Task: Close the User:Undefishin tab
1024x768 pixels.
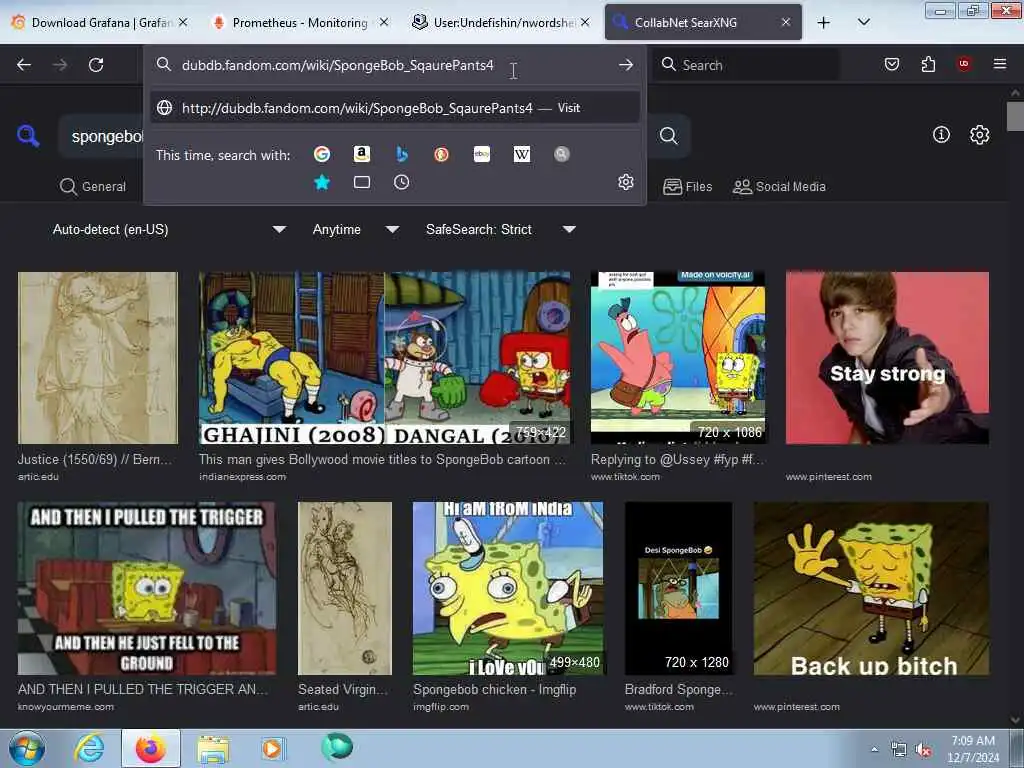Action: click(585, 22)
